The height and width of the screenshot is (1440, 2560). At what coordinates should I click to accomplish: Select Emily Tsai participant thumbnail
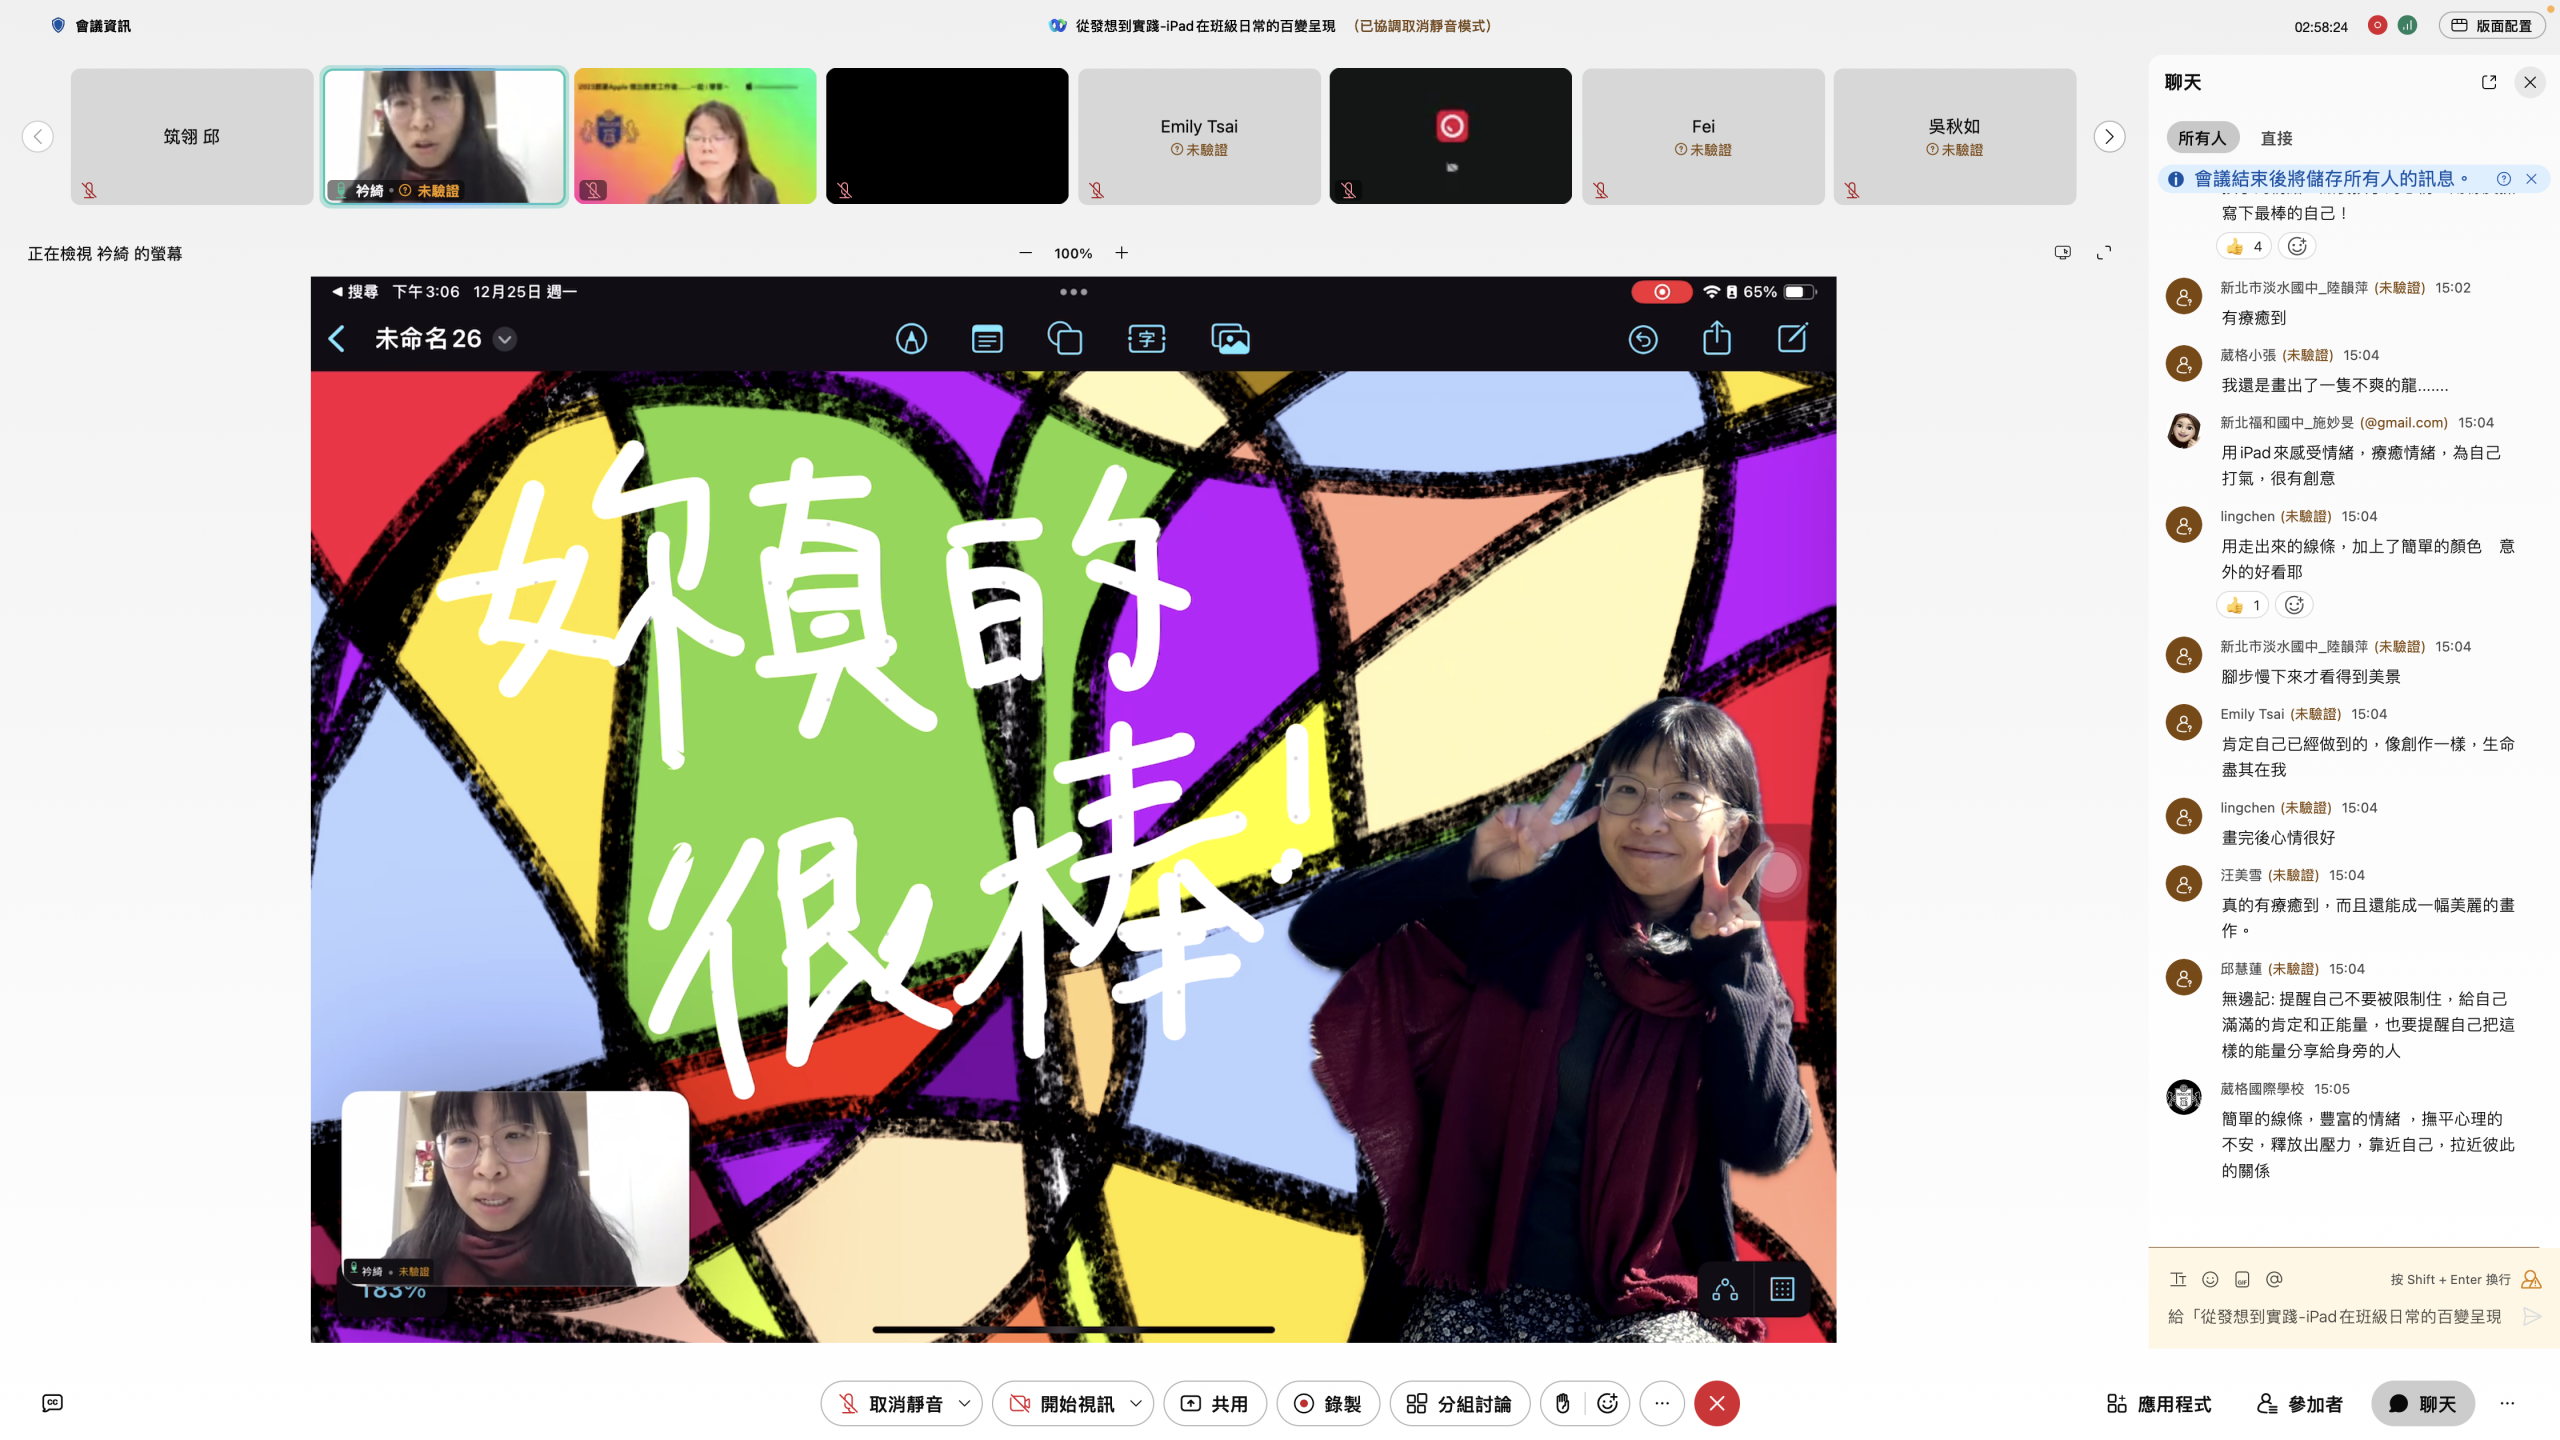click(x=1198, y=136)
